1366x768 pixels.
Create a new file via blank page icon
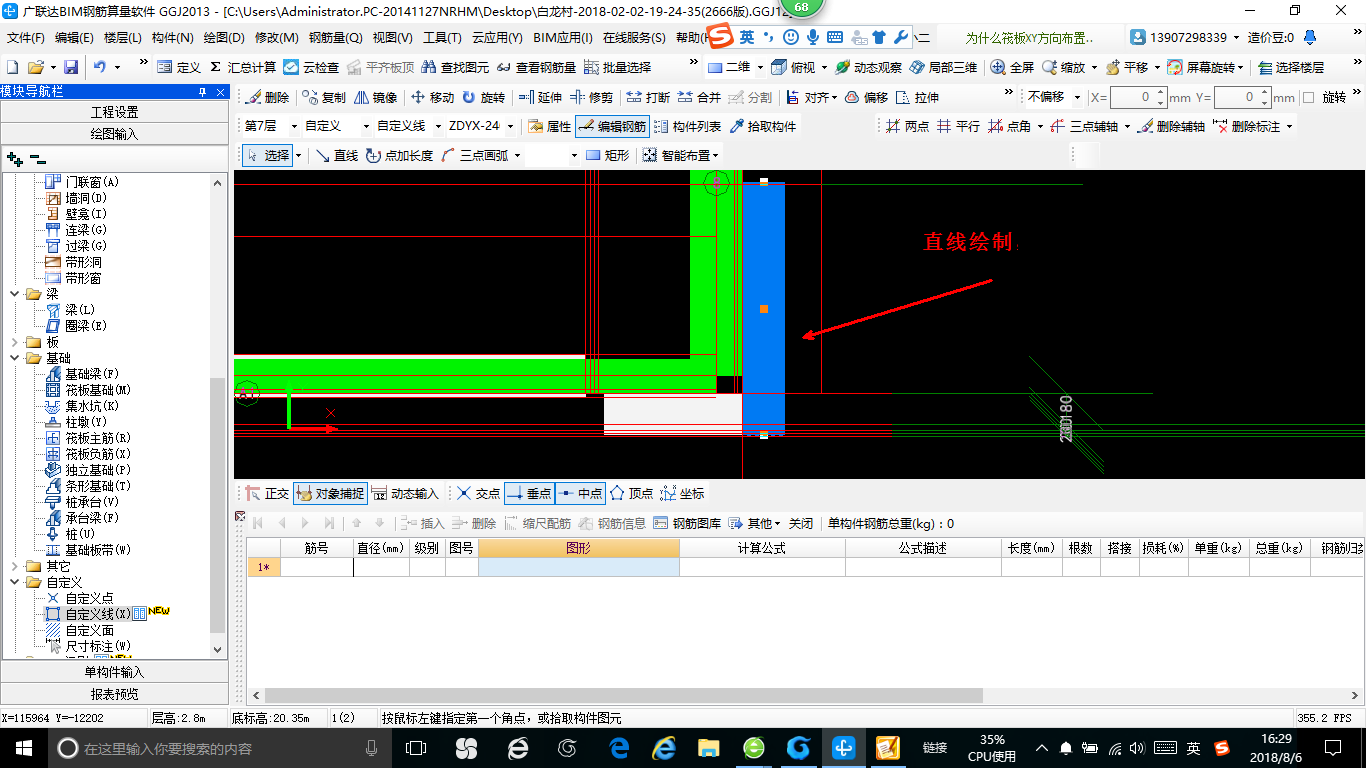[x=13, y=67]
